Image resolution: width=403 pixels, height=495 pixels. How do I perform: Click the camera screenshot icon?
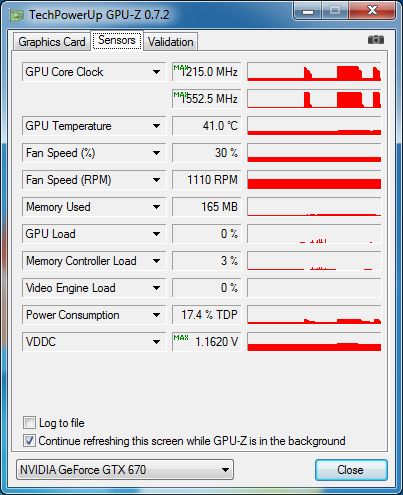pos(376,40)
